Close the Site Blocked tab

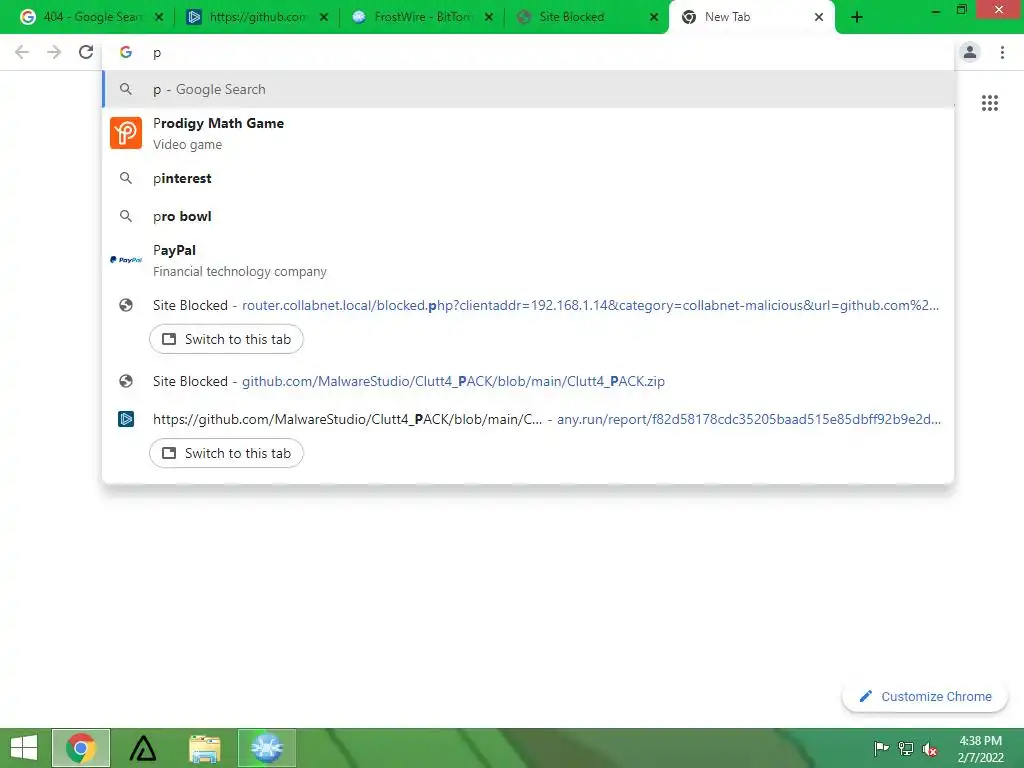(x=654, y=18)
